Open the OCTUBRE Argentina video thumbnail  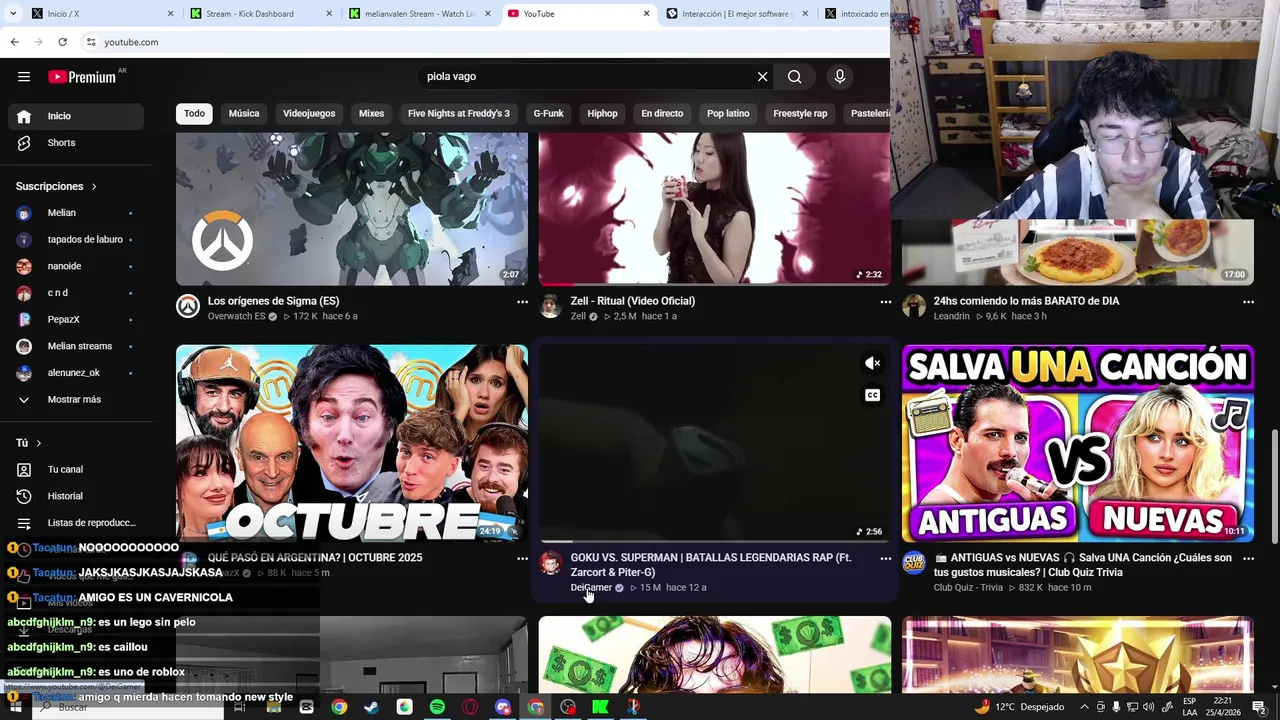pyautogui.click(x=352, y=443)
